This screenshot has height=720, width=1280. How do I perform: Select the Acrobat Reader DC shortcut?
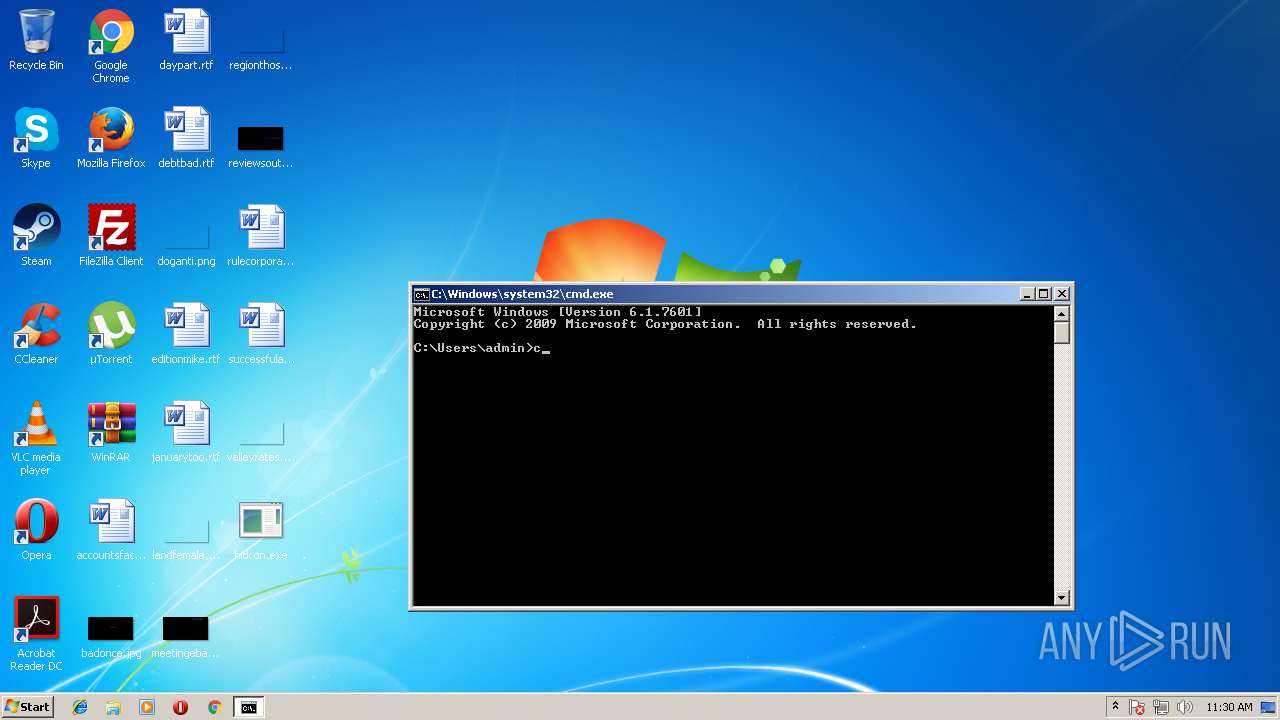pos(36,634)
